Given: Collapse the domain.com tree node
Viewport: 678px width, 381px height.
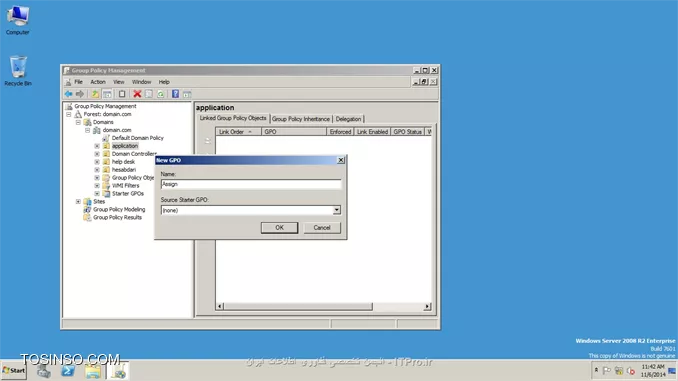Looking at the screenshot, I should tap(88, 130).
